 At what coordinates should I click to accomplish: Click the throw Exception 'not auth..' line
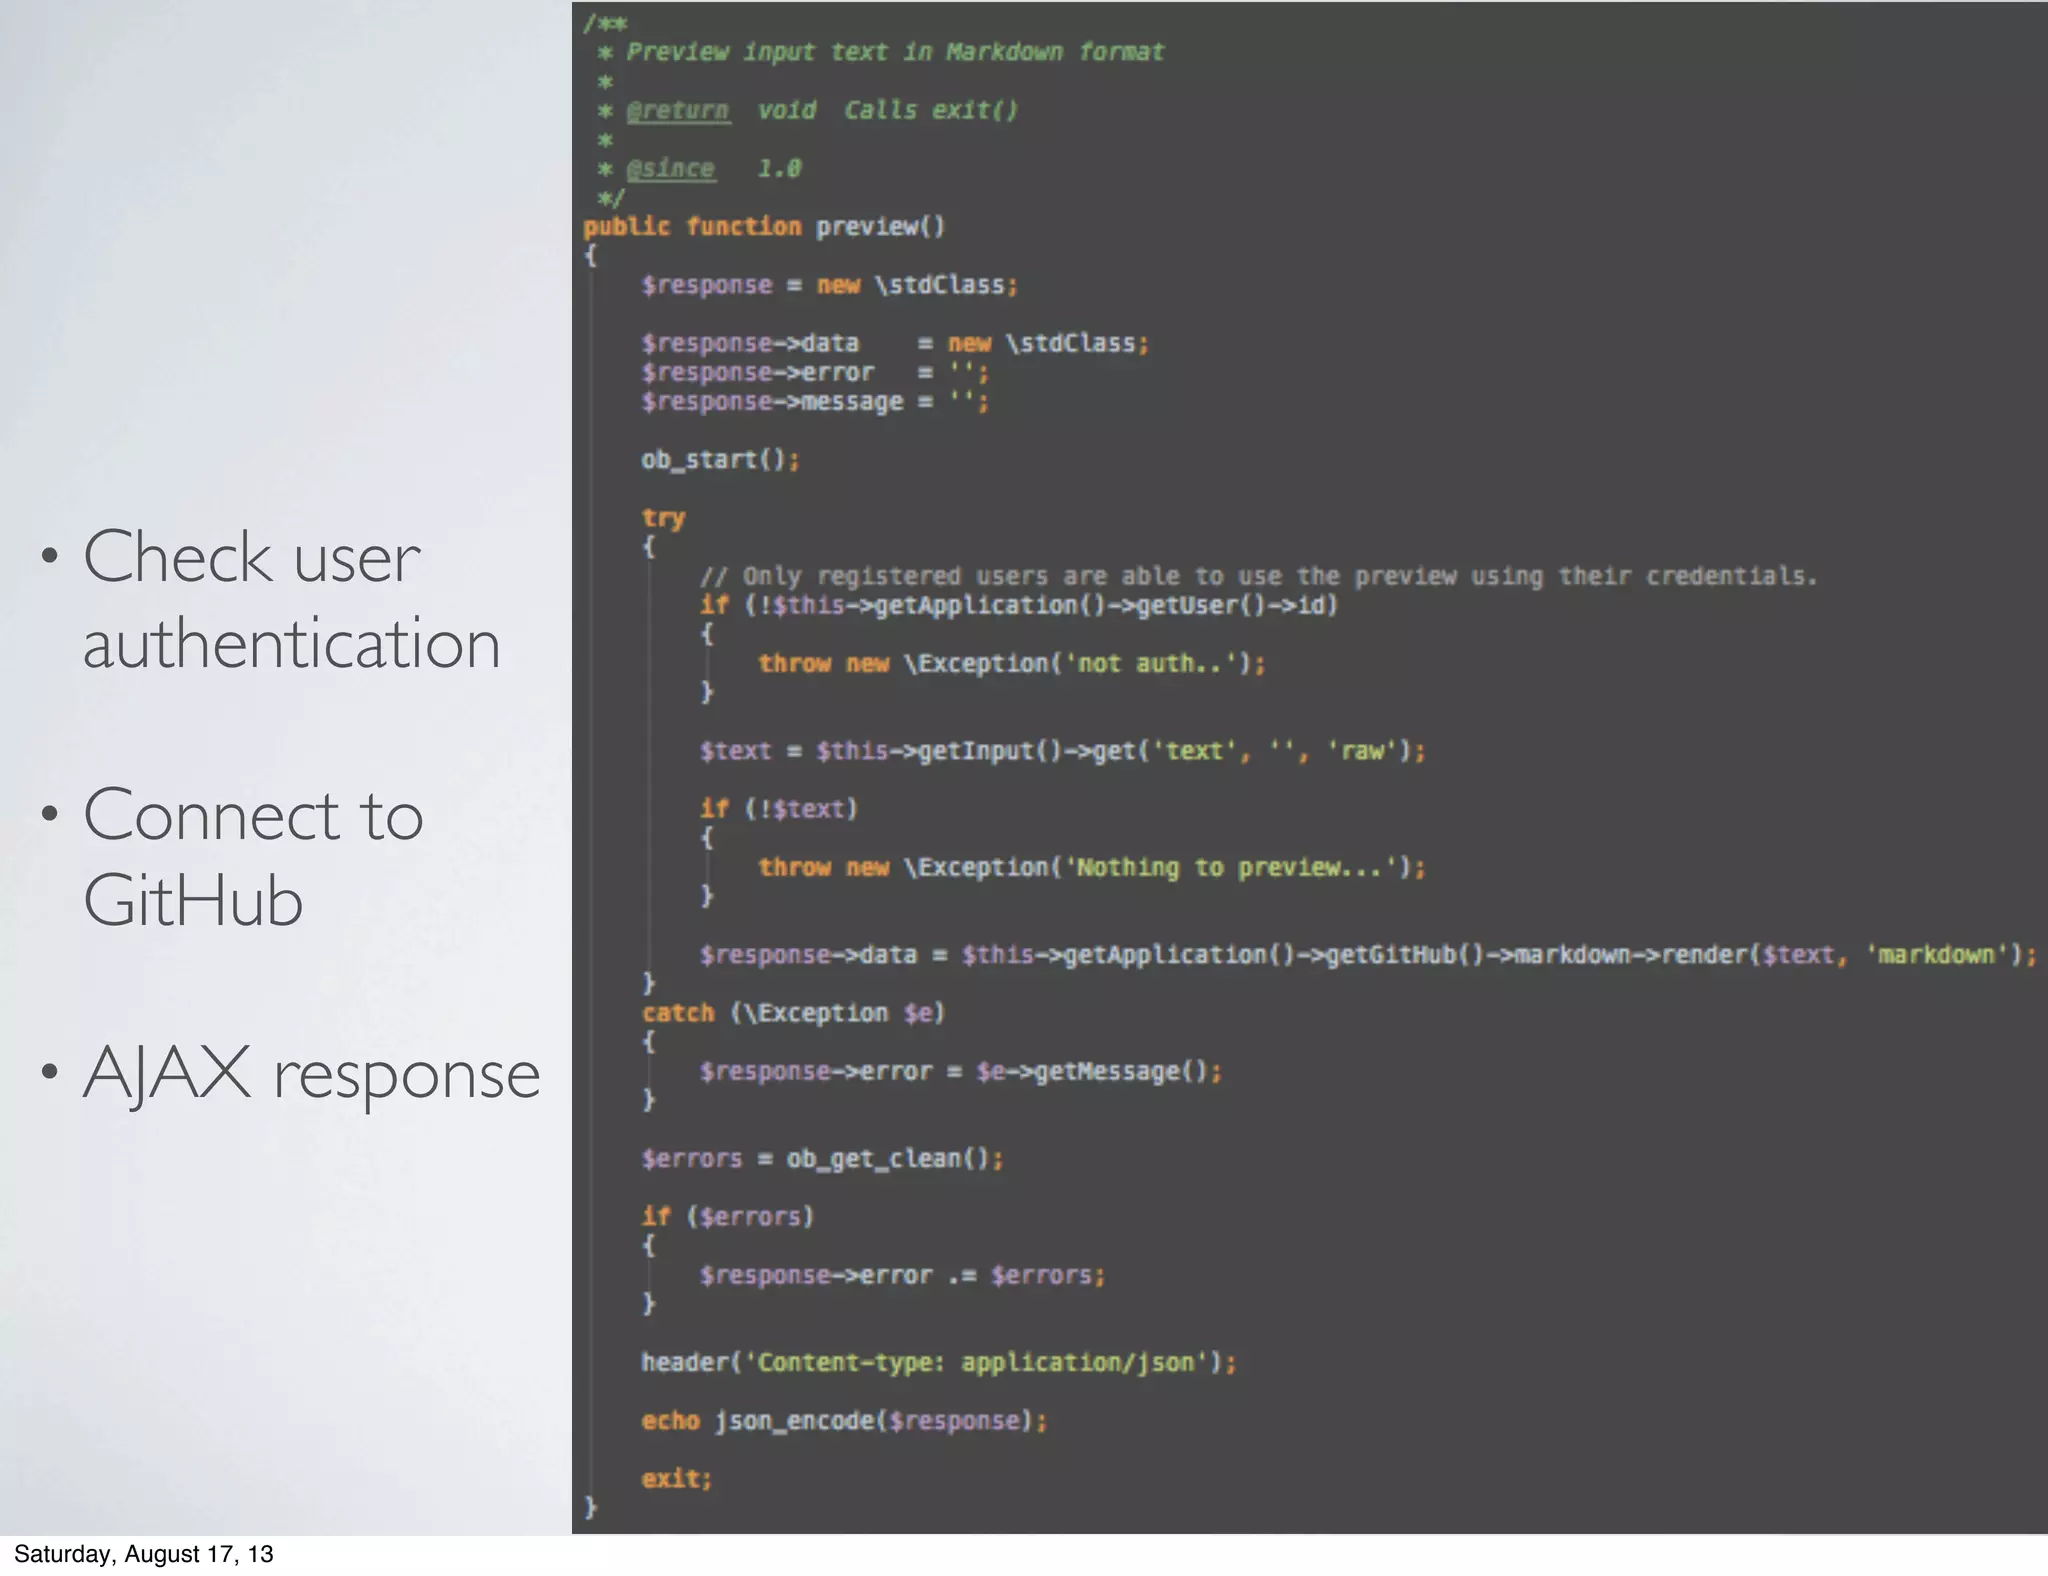[1011, 663]
